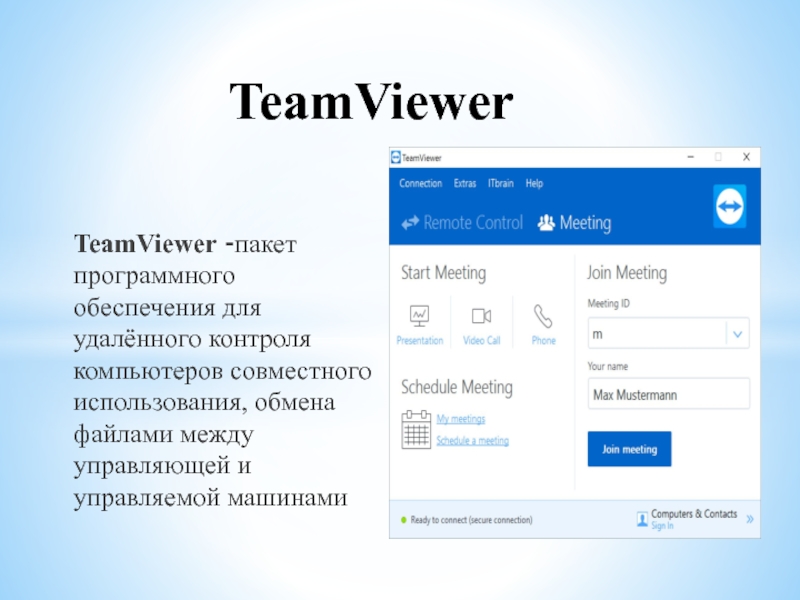The width and height of the screenshot is (800, 600).
Task: Click the TeamViewer title bar icon
Action: click(396, 158)
